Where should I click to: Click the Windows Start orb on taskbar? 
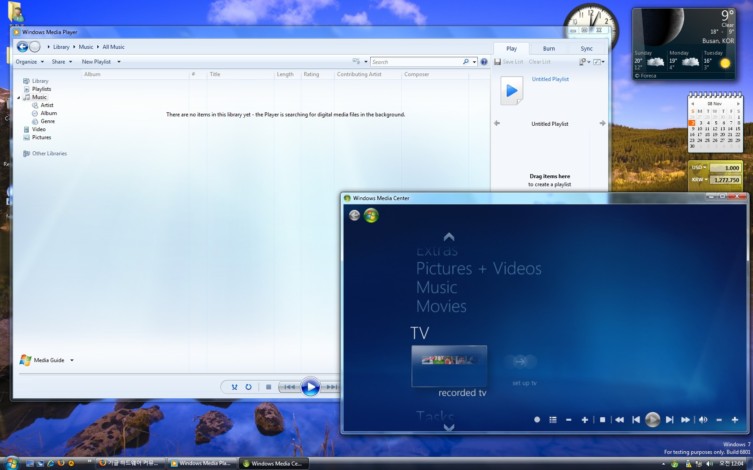click(11, 463)
